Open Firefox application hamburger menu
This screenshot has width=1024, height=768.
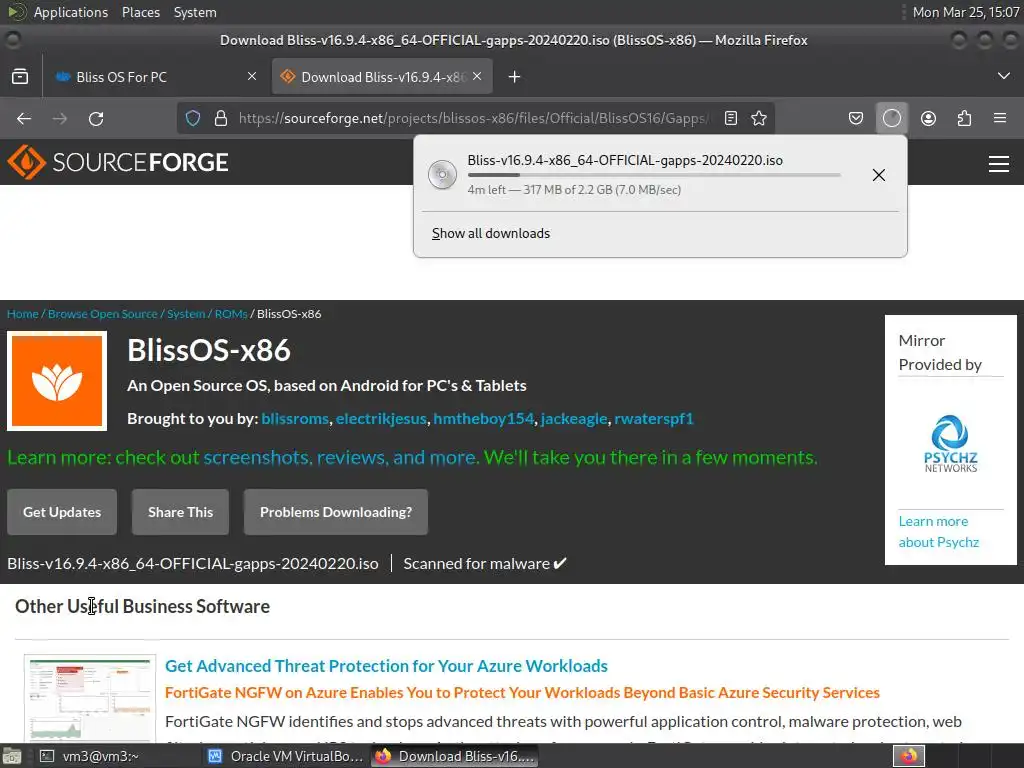coord(1000,118)
